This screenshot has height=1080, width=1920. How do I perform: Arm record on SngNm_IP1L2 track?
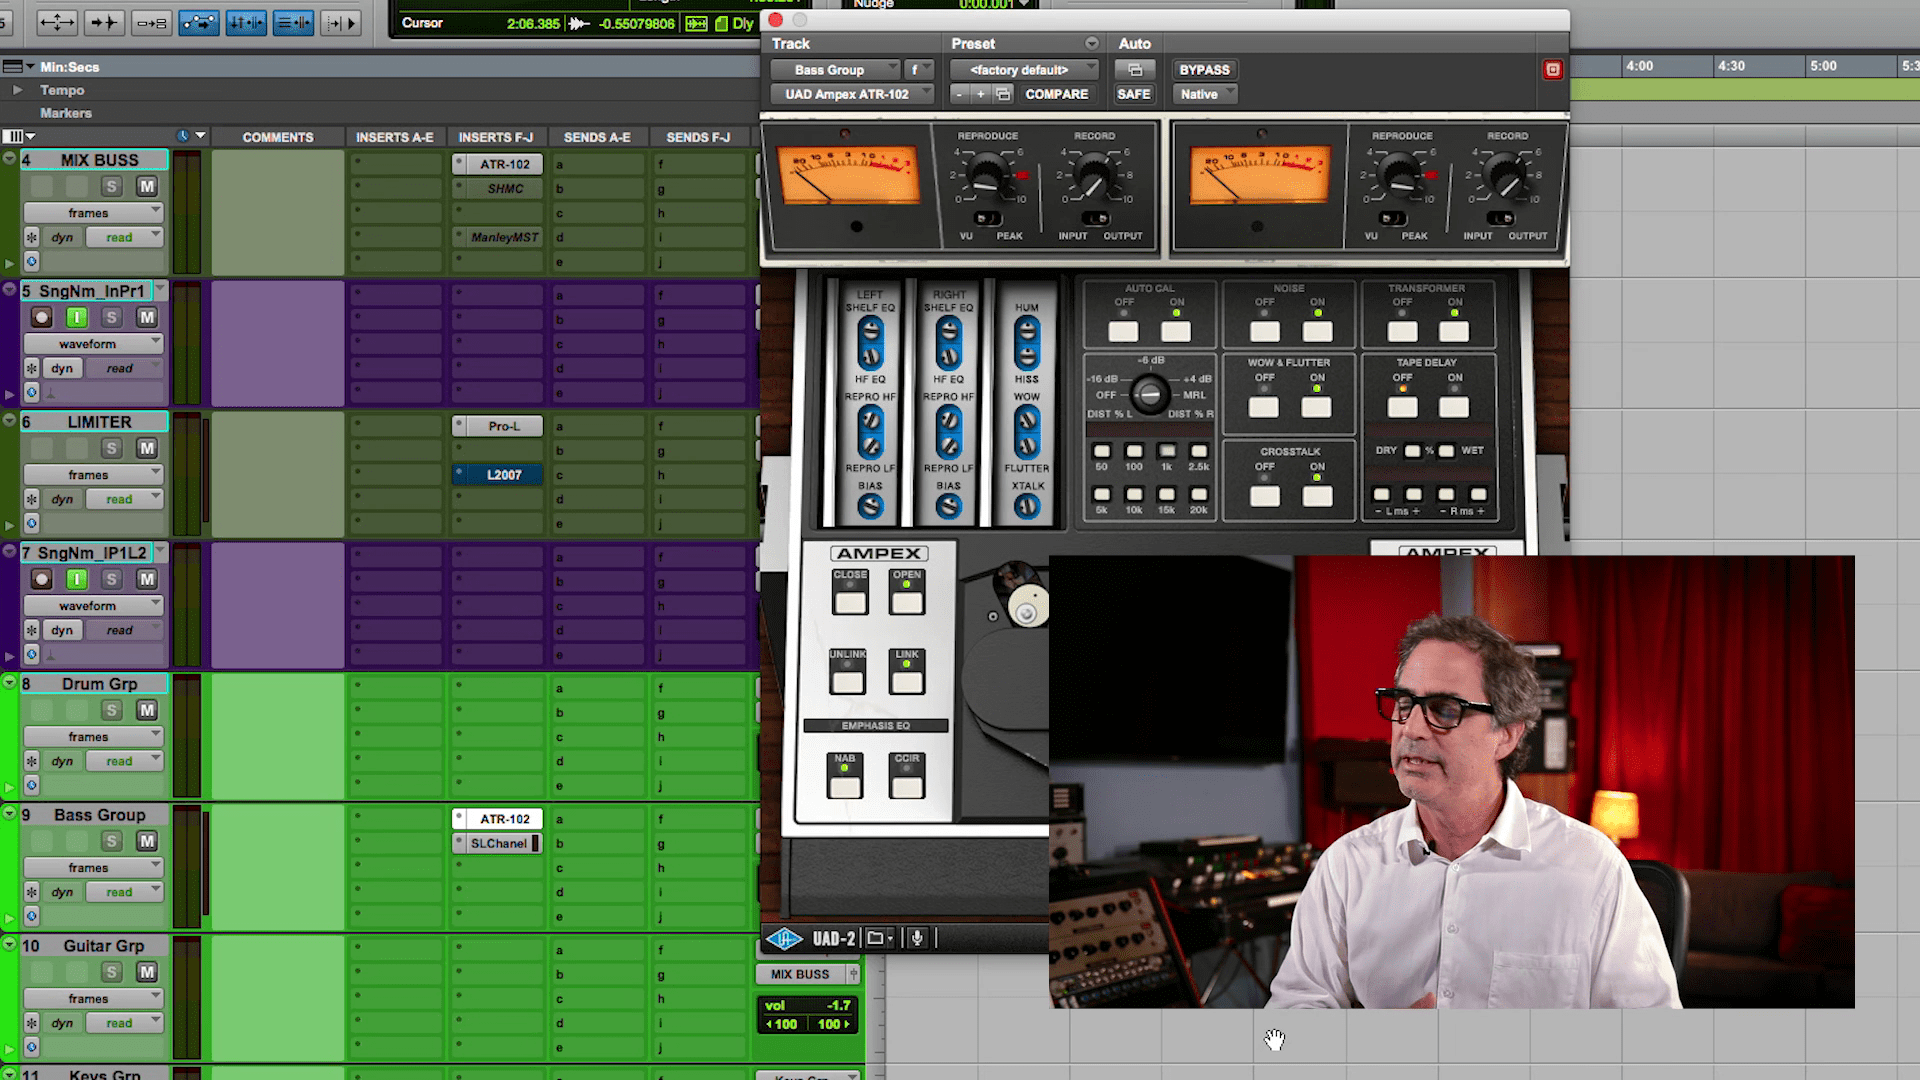pyautogui.click(x=41, y=580)
